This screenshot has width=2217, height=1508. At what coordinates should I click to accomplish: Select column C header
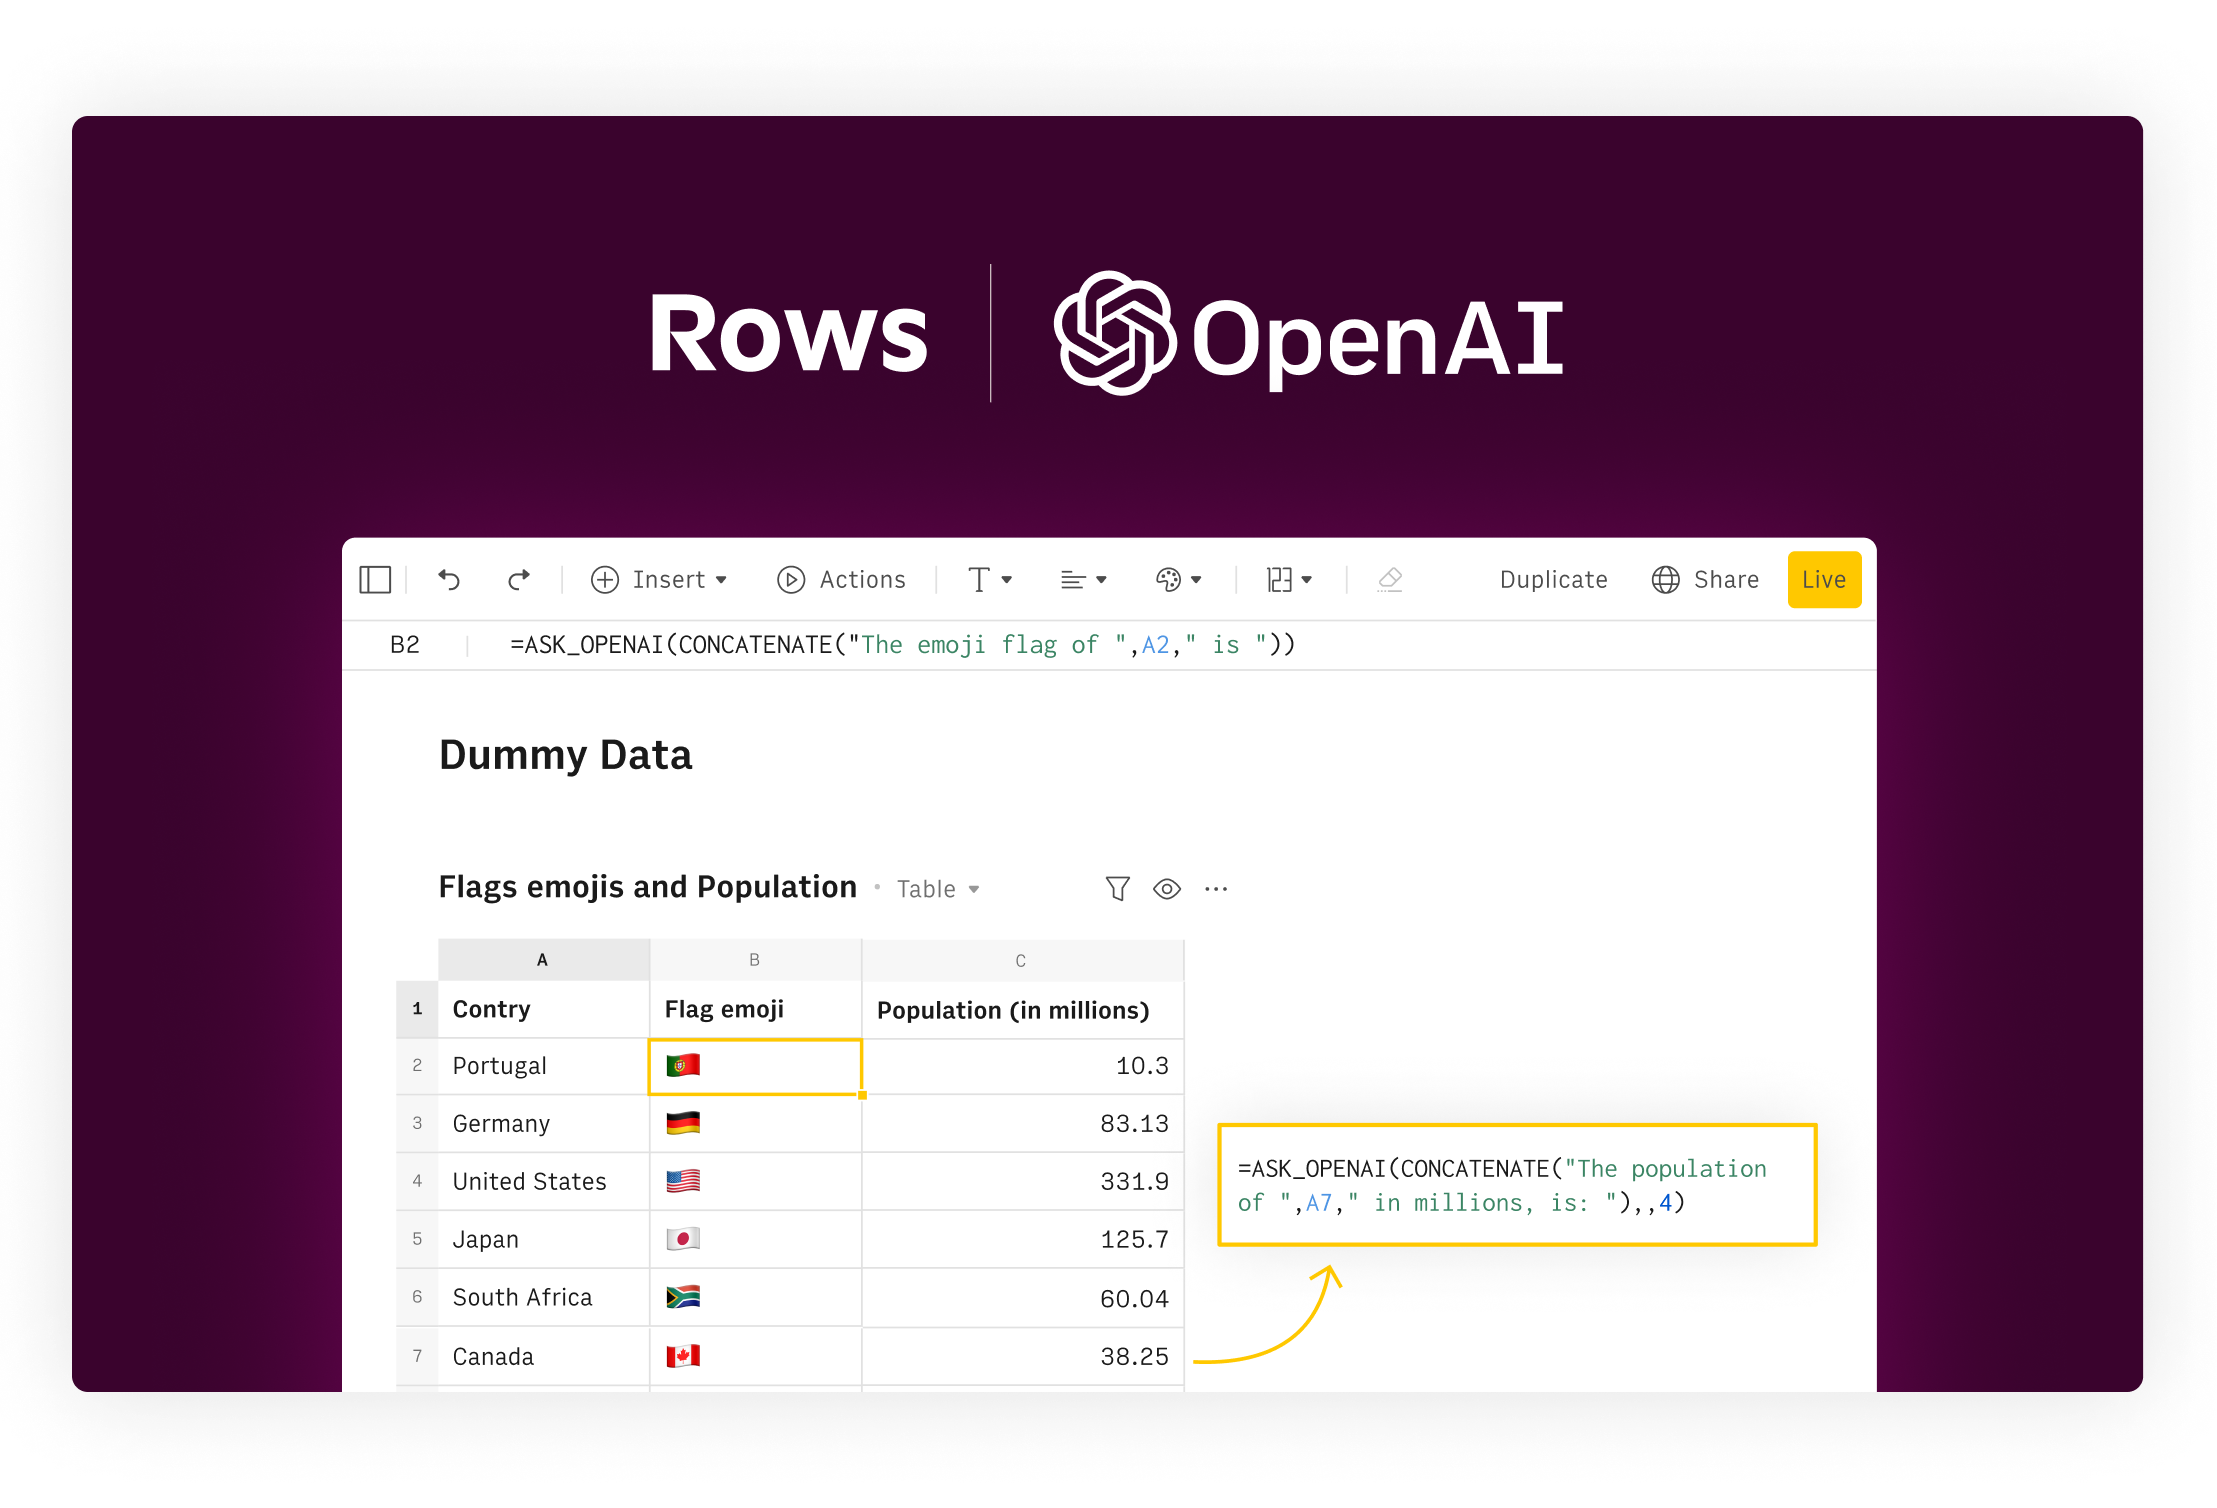[x=1021, y=961]
